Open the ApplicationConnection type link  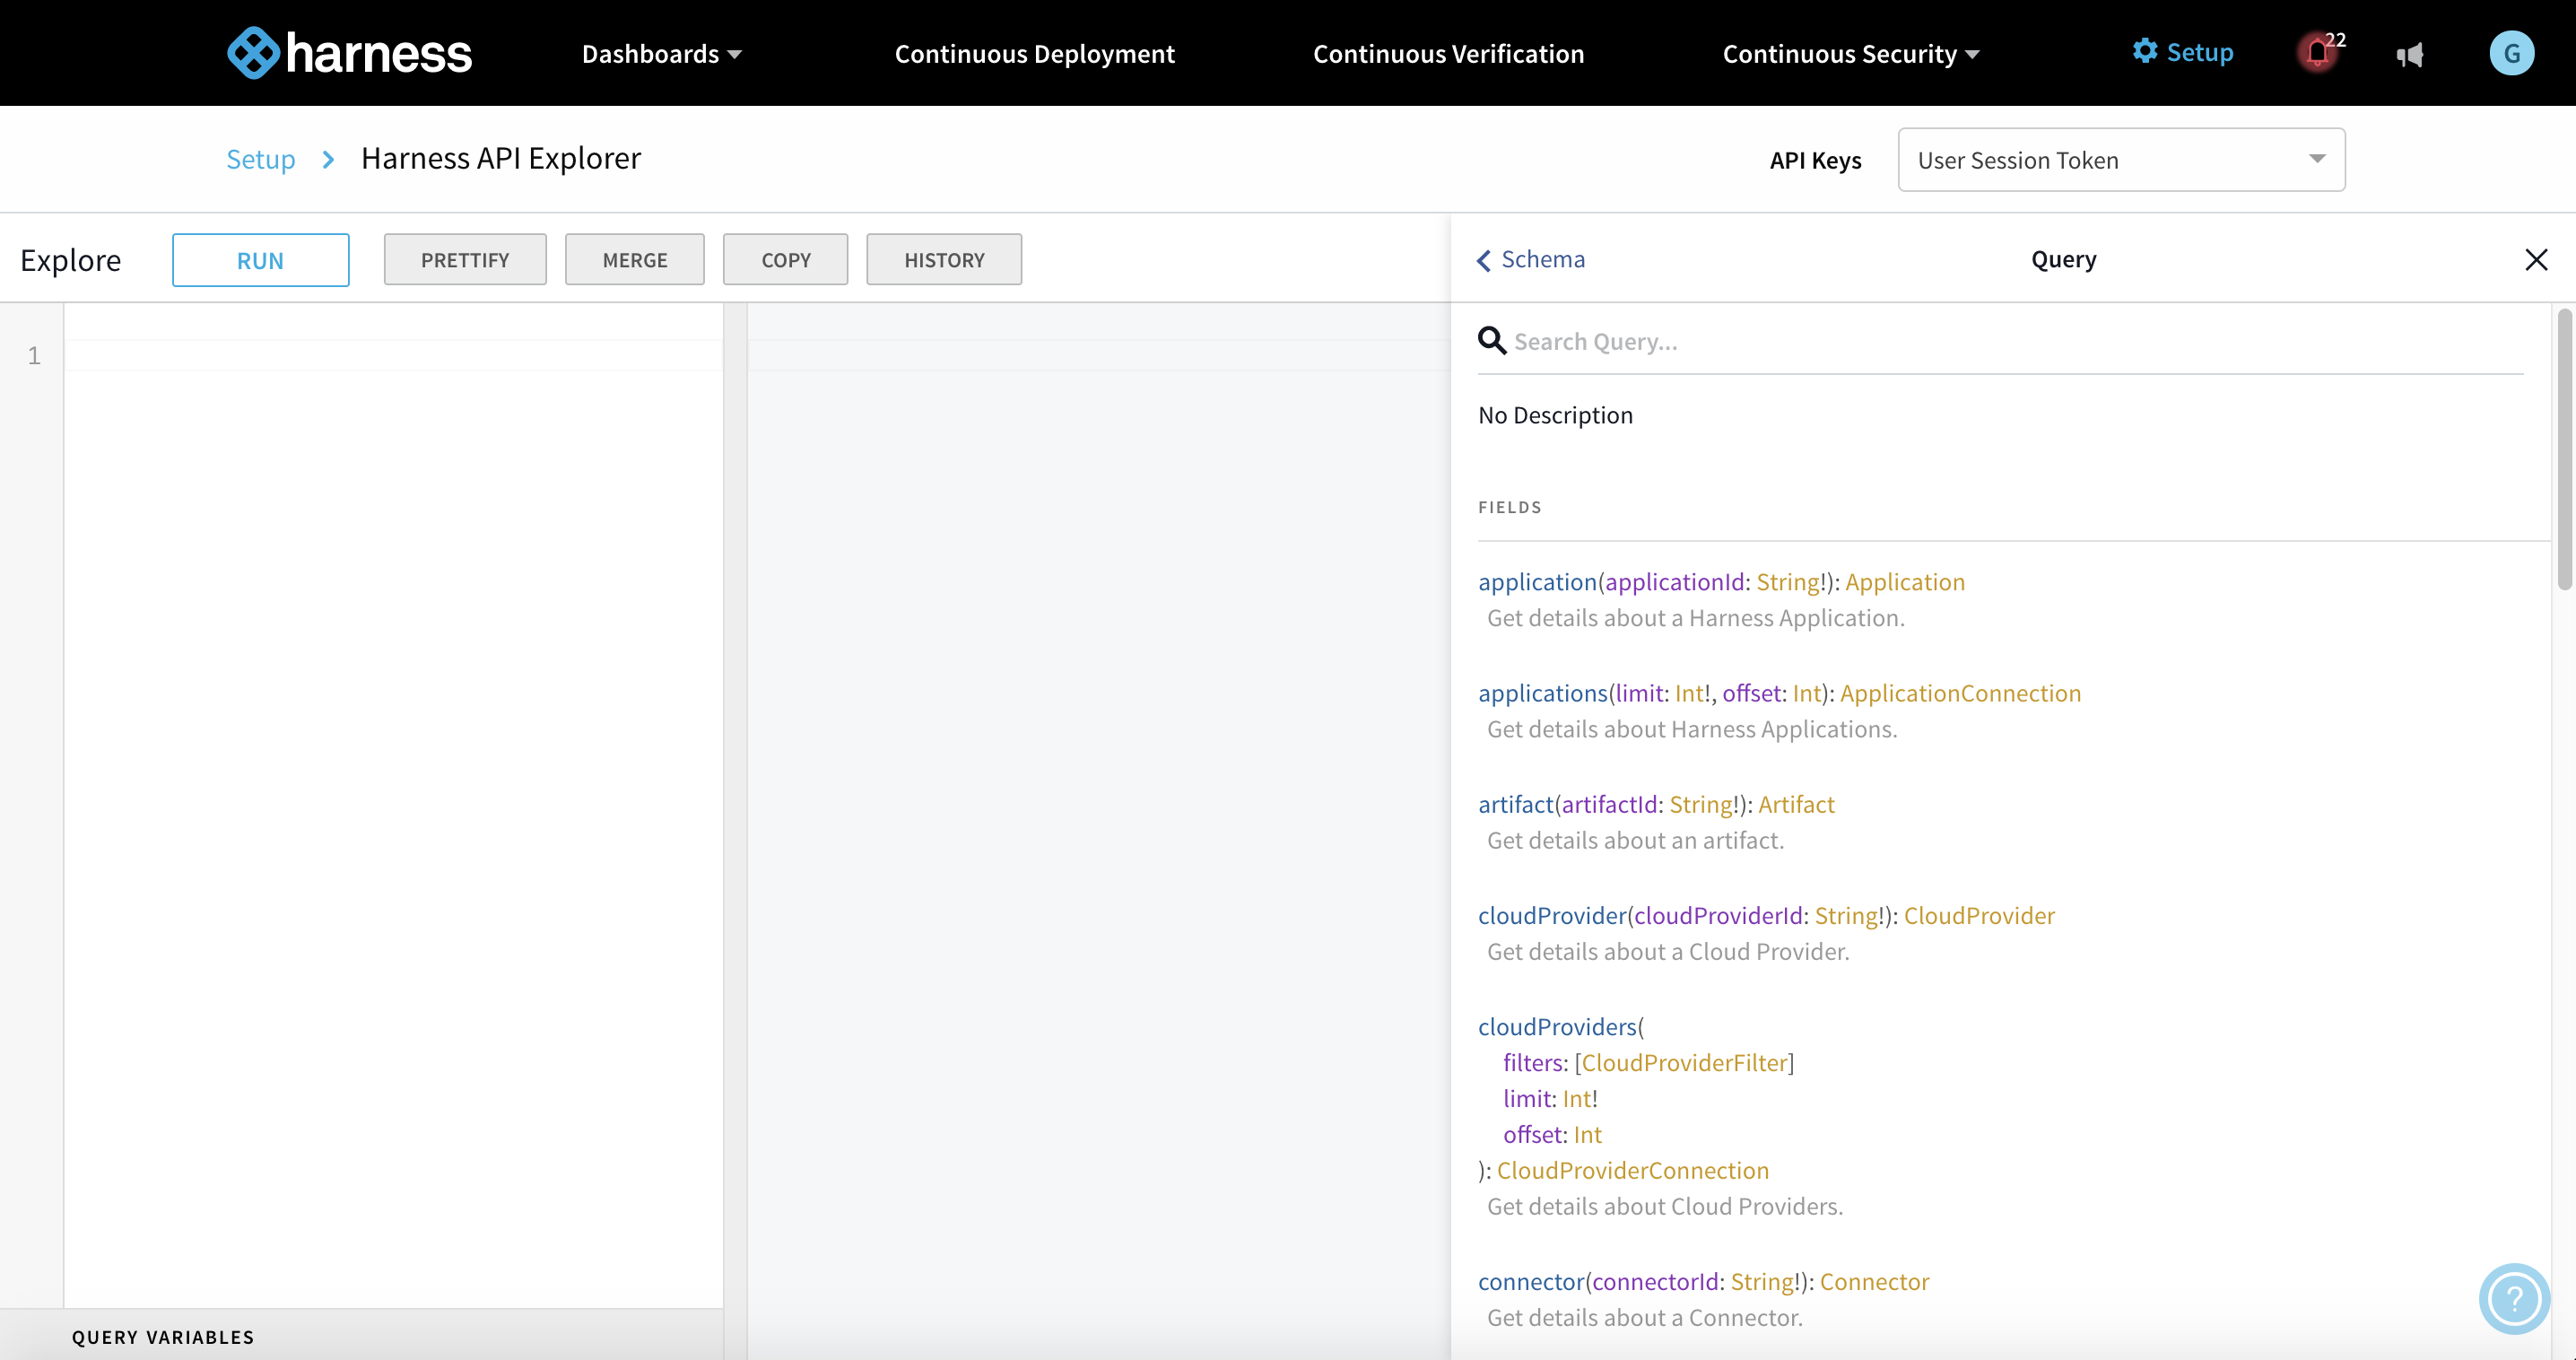(x=1959, y=693)
